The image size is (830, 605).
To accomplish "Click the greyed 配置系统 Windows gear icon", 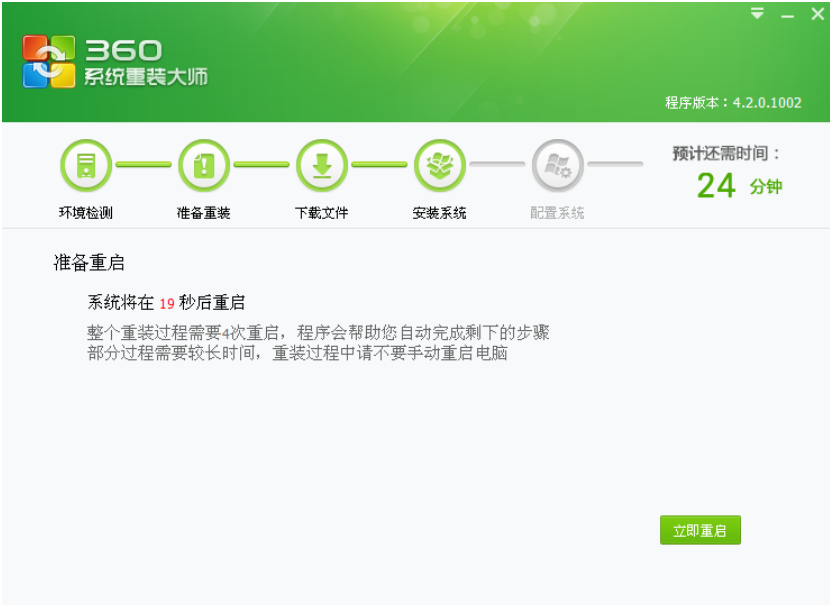I will (557, 165).
